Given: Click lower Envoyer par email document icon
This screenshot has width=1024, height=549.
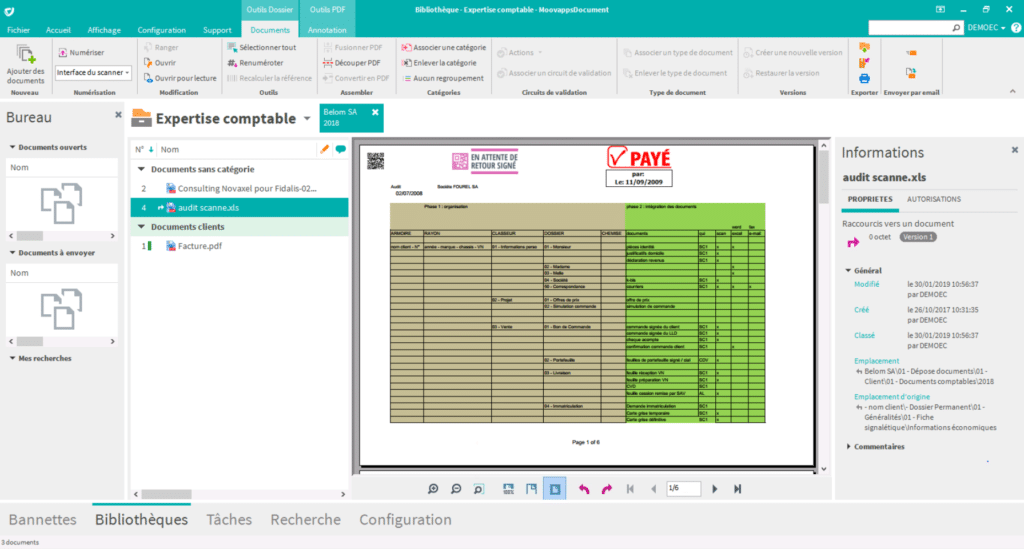Looking at the screenshot, I should [x=911, y=72].
